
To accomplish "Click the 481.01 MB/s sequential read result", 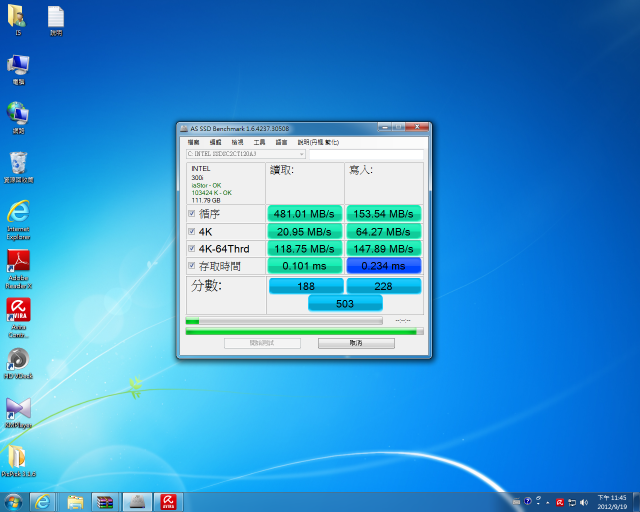I will [304, 214].
